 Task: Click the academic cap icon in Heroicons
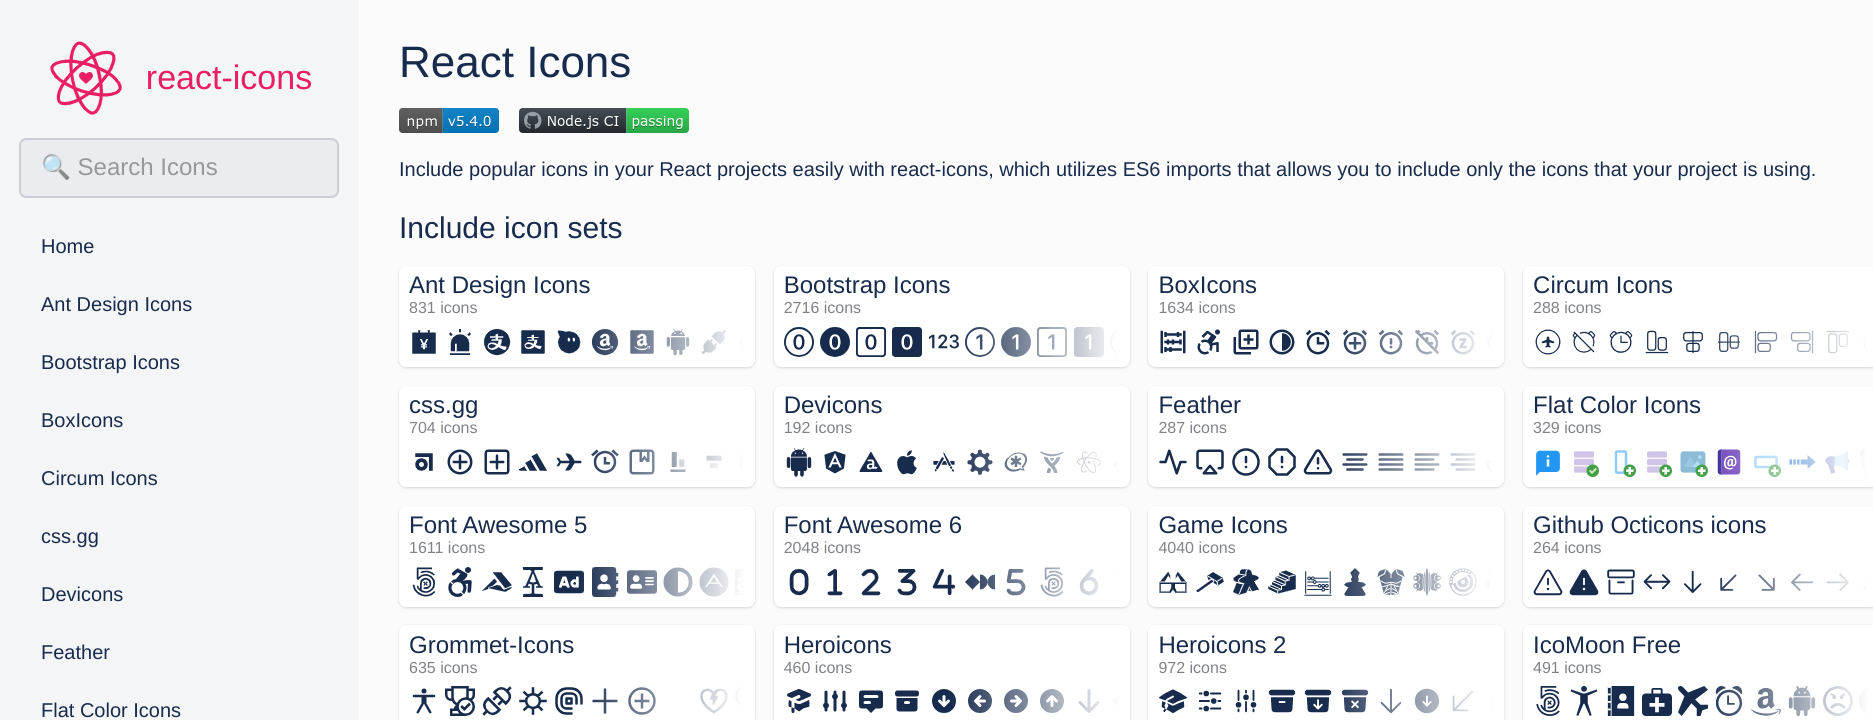(799, 701)
